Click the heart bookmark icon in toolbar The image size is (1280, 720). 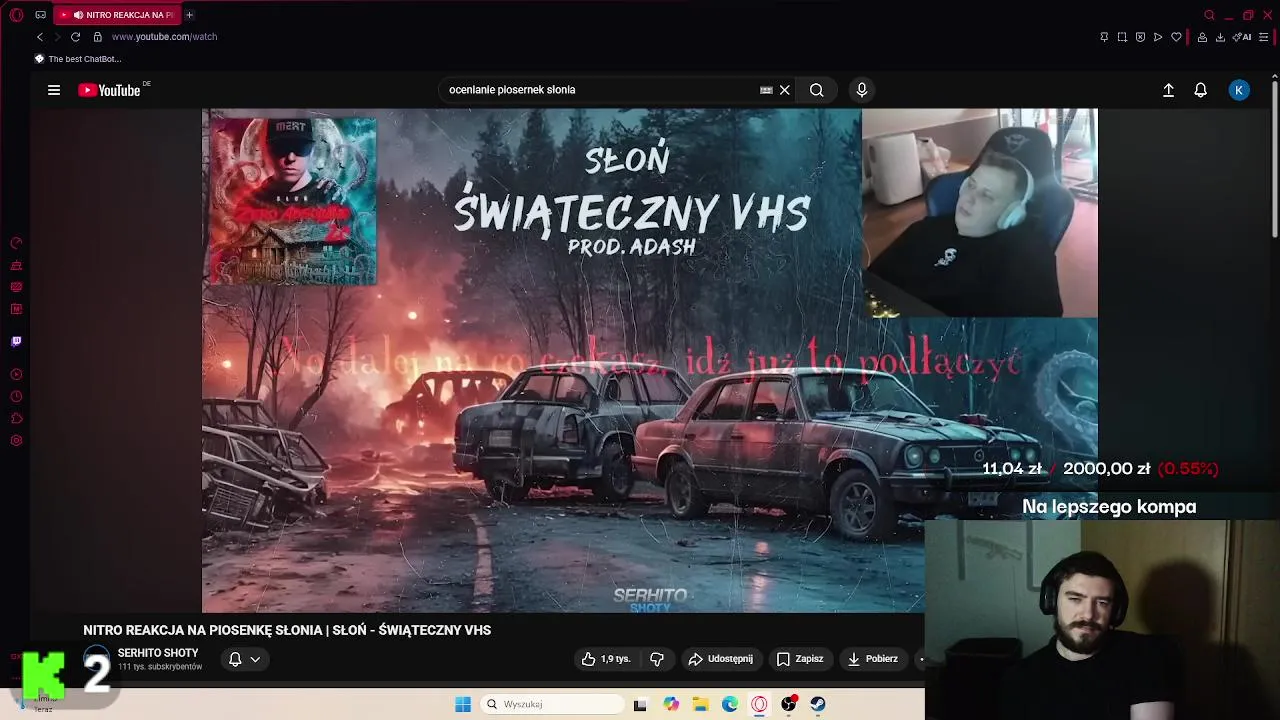coord(1177,37)
